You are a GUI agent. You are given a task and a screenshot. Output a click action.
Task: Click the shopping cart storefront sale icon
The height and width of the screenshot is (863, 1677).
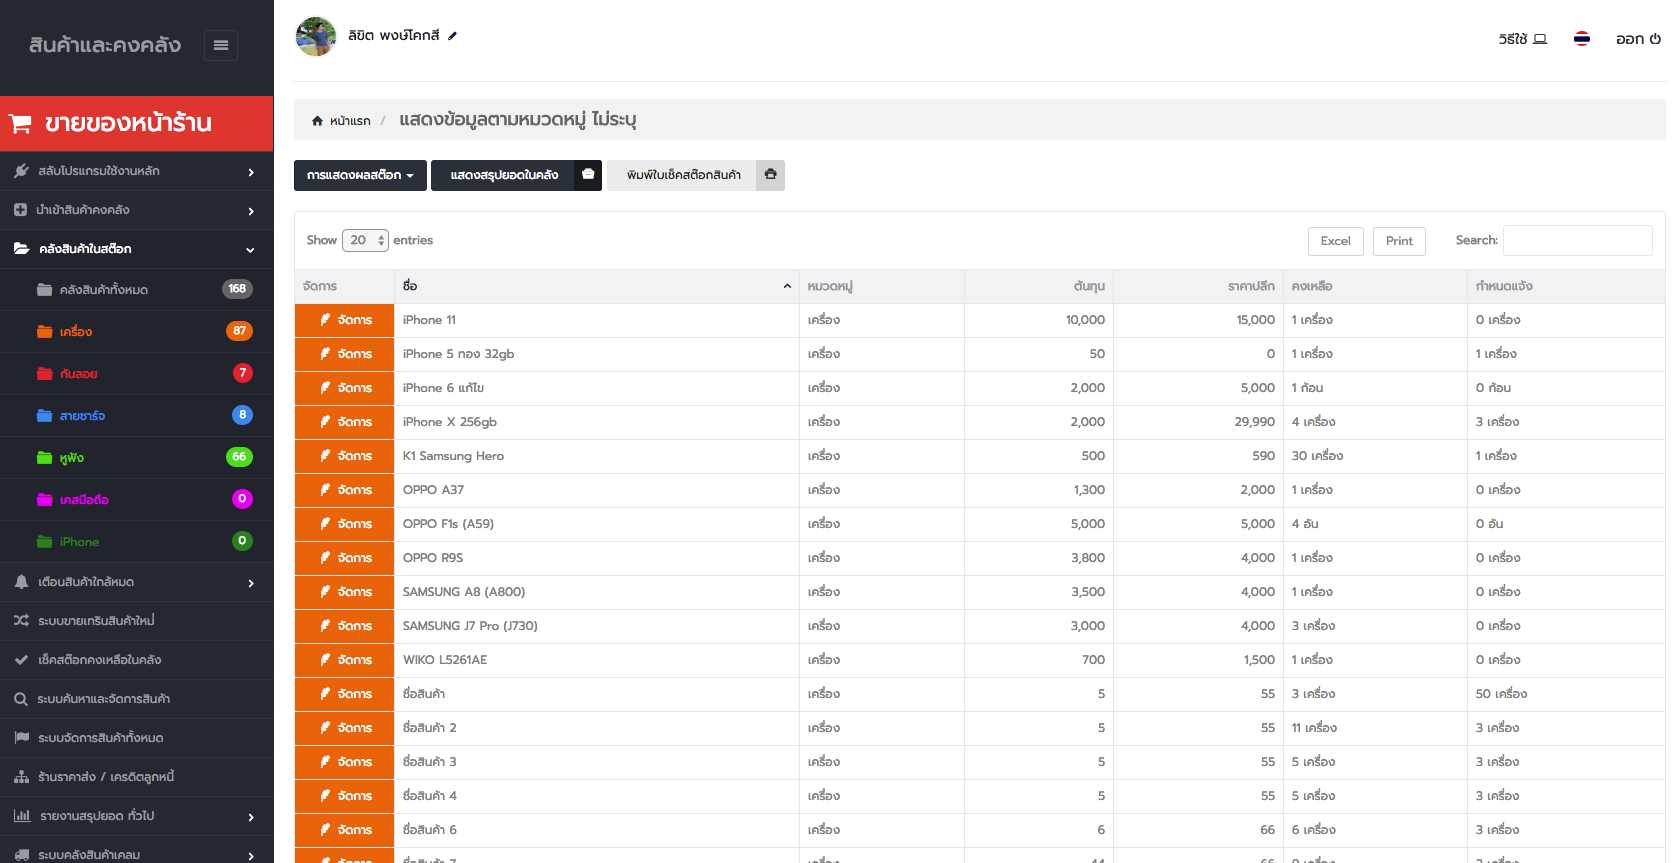coord(20,123)
